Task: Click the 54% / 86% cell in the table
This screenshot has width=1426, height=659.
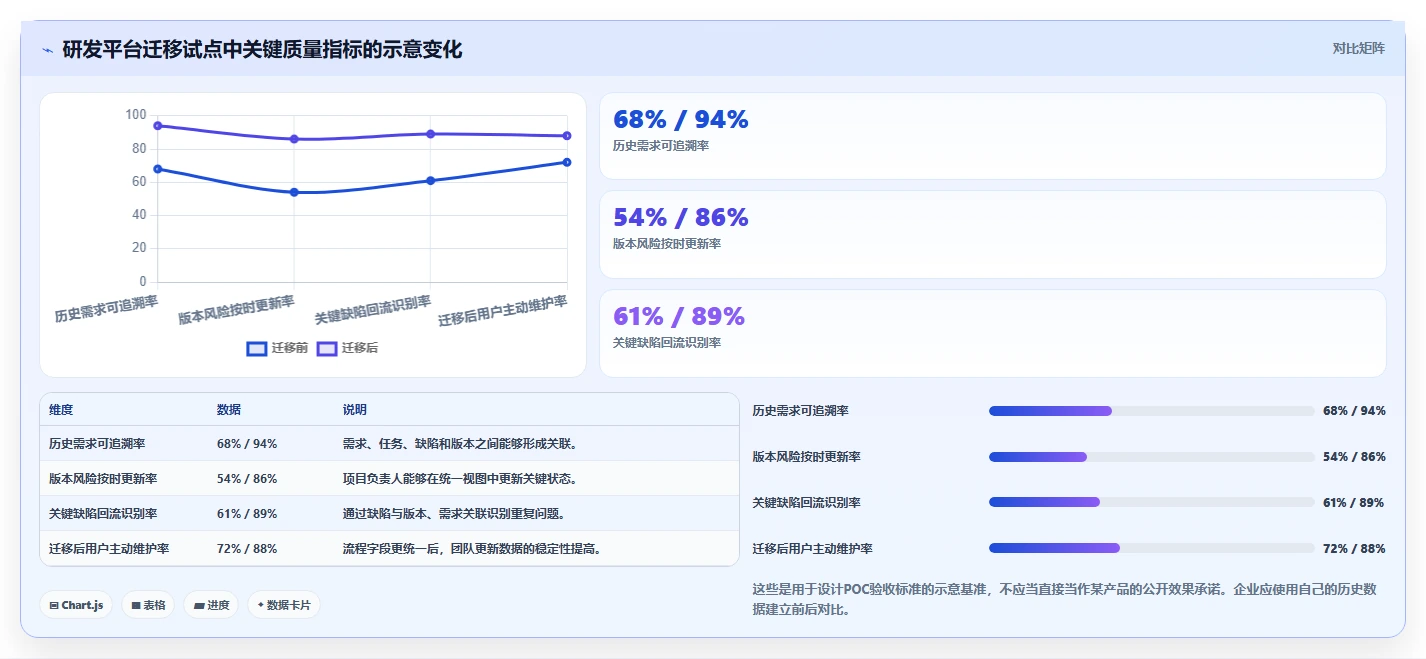Action: tap(247, 479)
